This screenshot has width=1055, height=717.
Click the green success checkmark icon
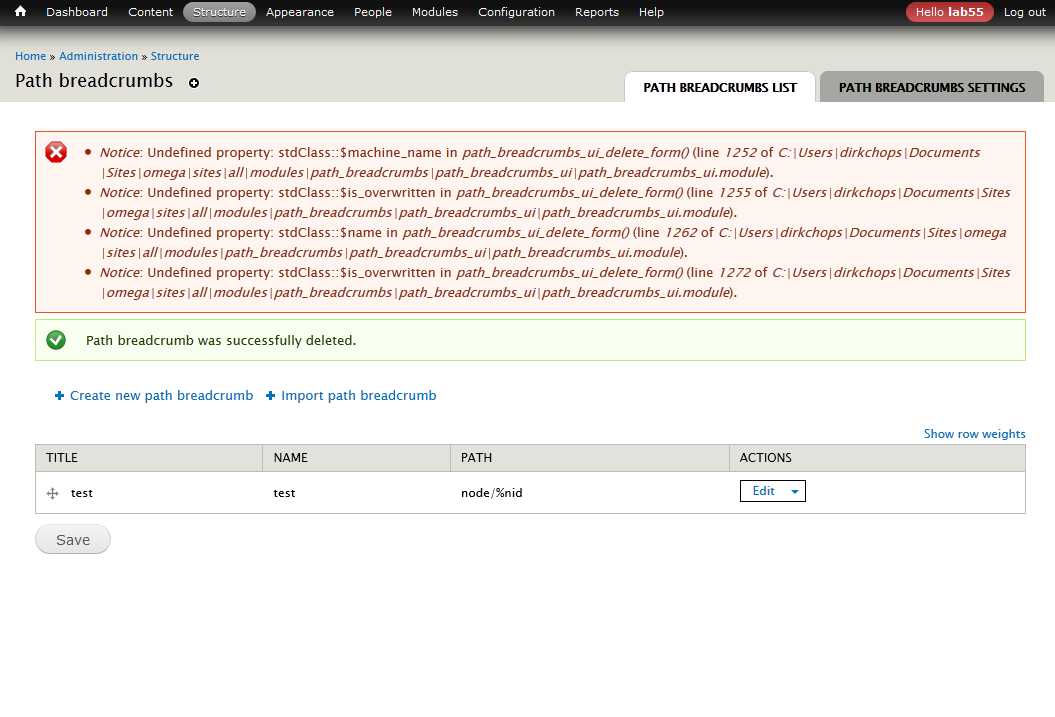[56, 340]
